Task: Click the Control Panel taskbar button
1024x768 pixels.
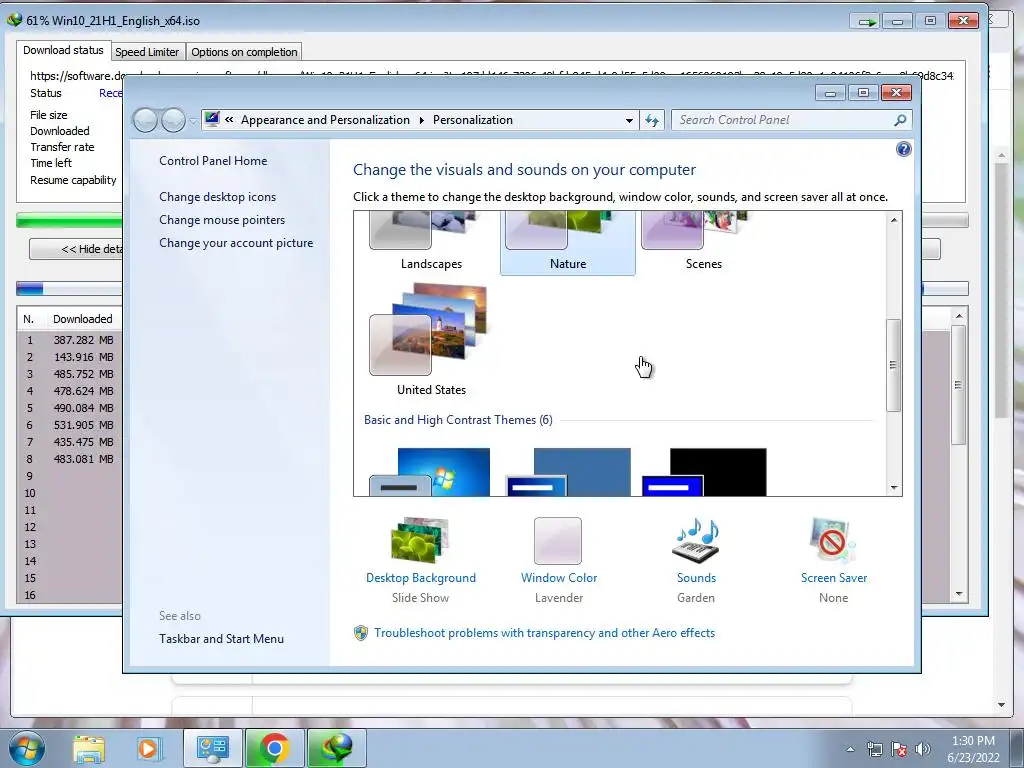Action: click(212, 748)
